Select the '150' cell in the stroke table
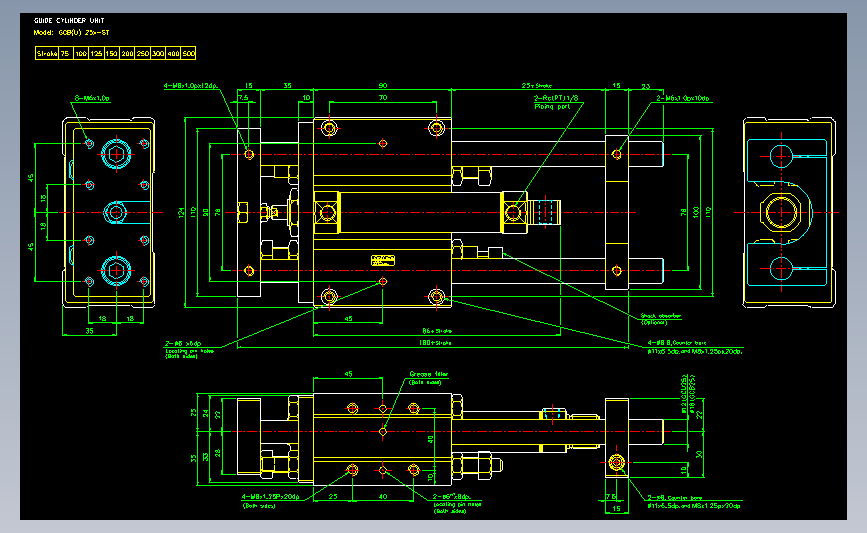This screenshot has width=867, height=533. pyautogui.click(x=112, y=54)
